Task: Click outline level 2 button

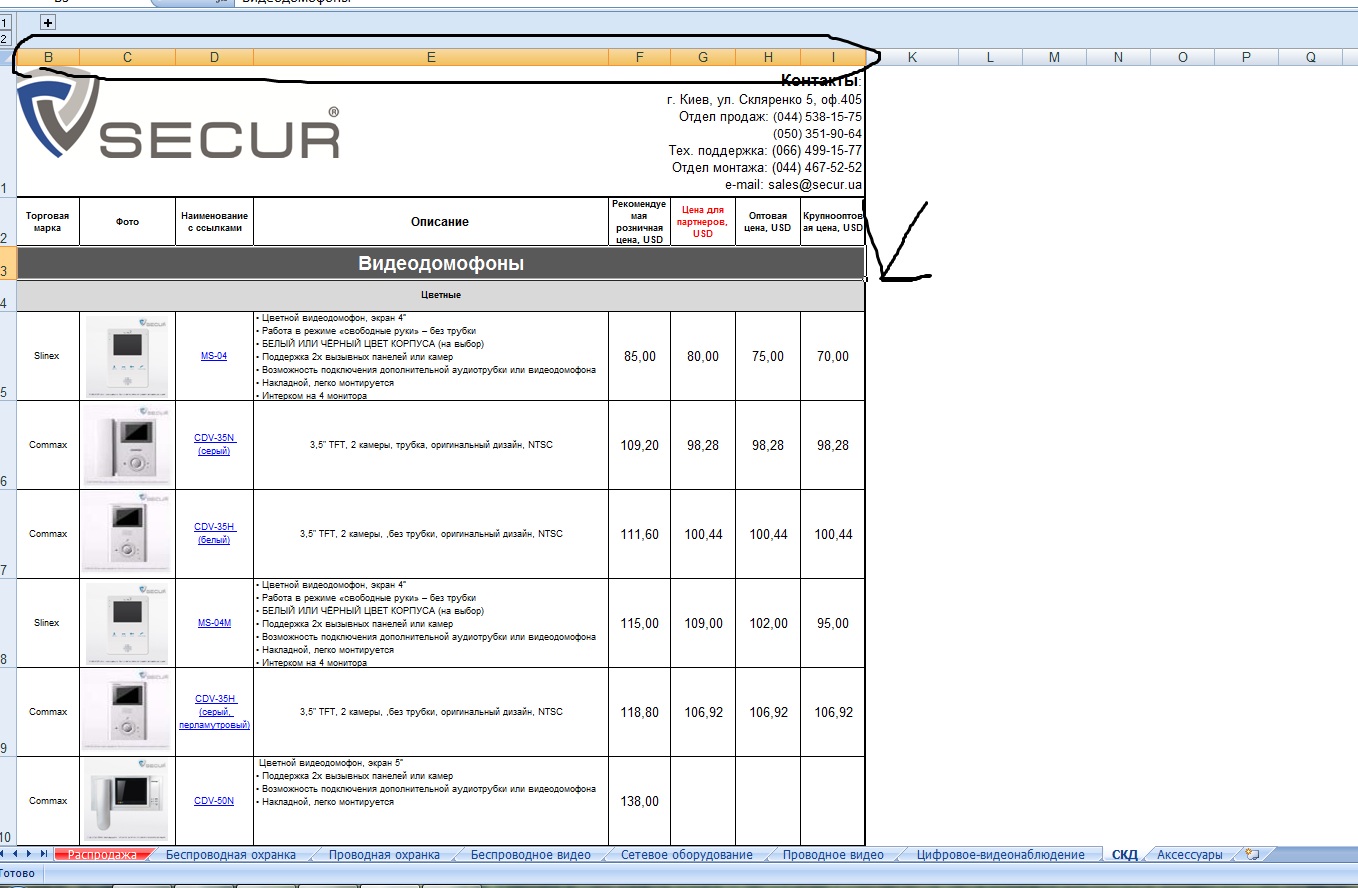Action: click(x=5, y=38)
